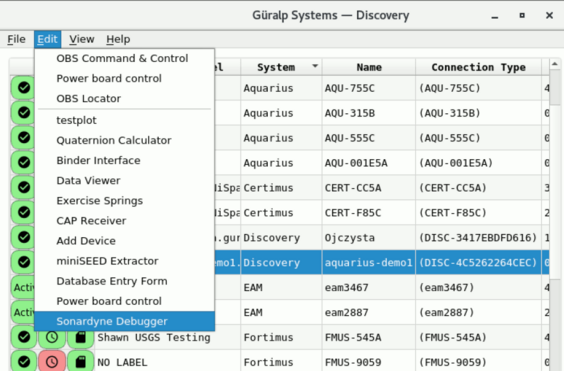Screen dimensions: 564x371
Task: Click status checkmark icon for aquarius-demo1 row
Action: (24, 262)
